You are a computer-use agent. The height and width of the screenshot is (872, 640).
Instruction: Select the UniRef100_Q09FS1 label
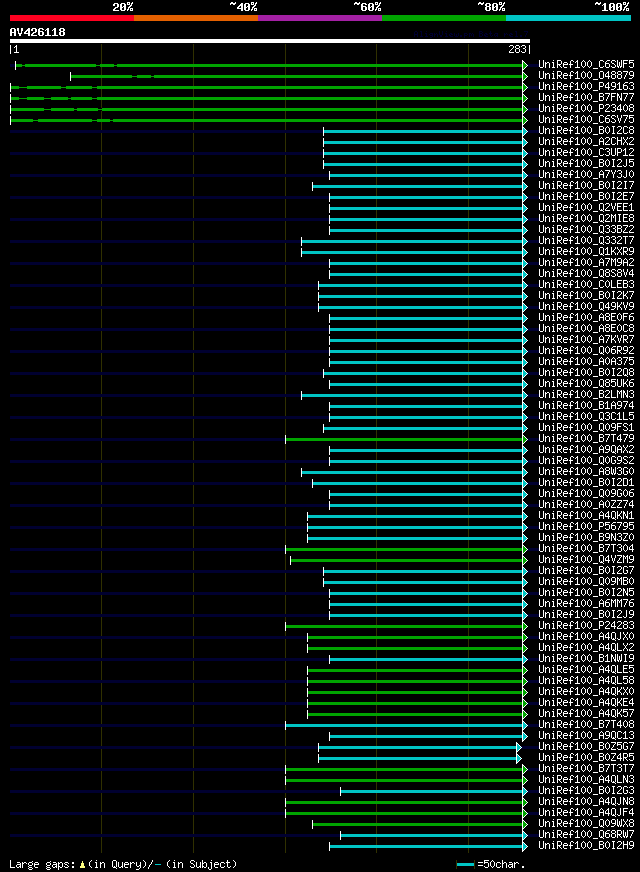586,428
